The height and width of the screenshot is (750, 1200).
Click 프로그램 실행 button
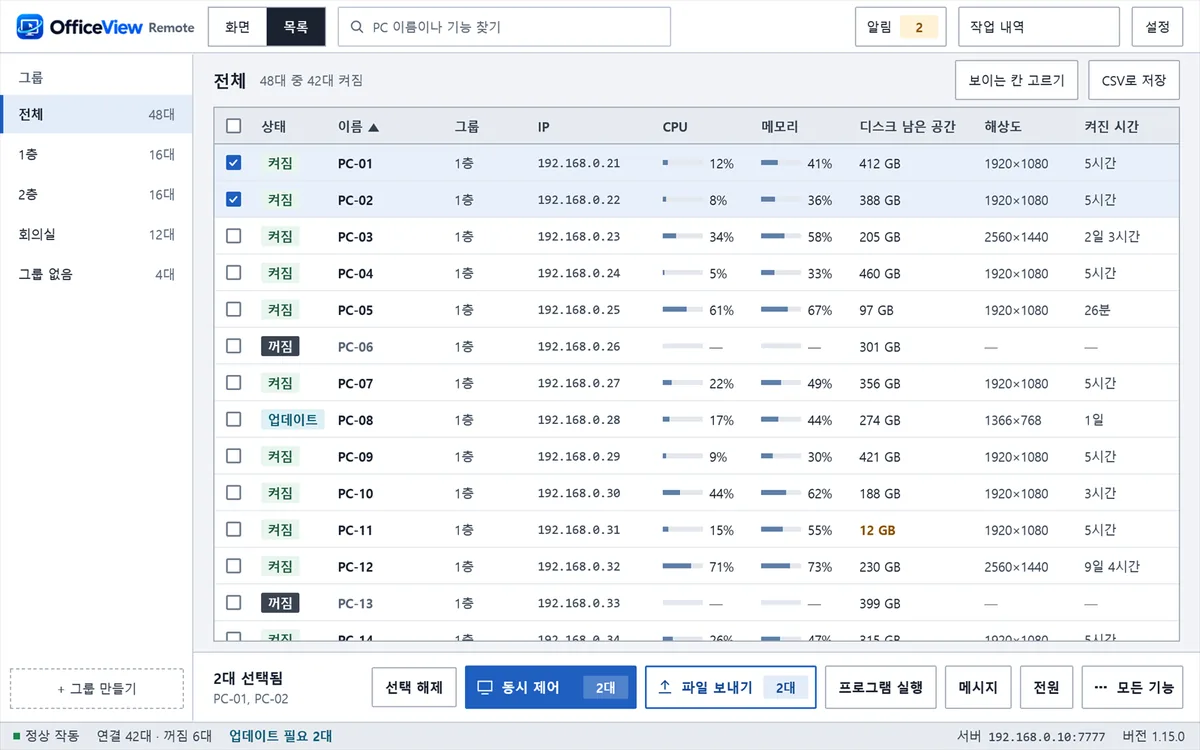tap(880, 688)
